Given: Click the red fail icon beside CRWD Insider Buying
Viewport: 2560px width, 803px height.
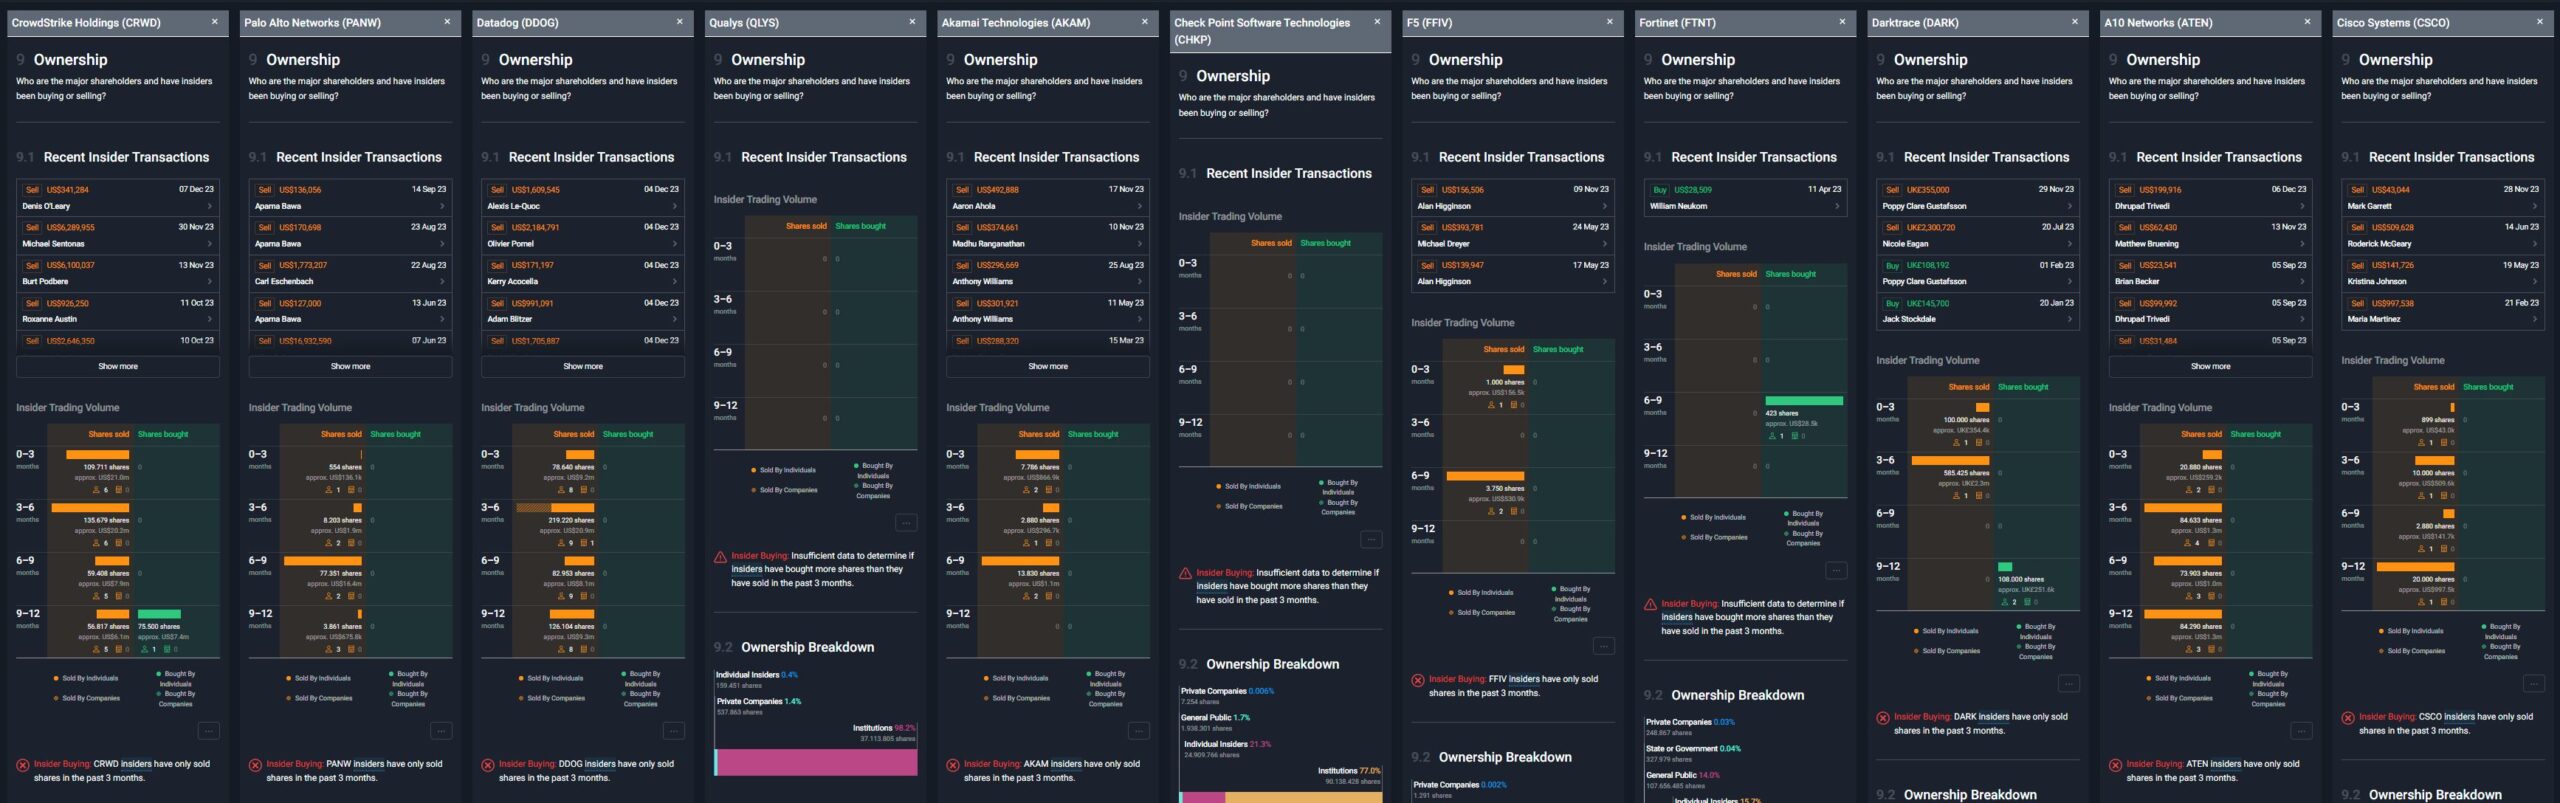Looking at the screenshot, I should (22, 765).
